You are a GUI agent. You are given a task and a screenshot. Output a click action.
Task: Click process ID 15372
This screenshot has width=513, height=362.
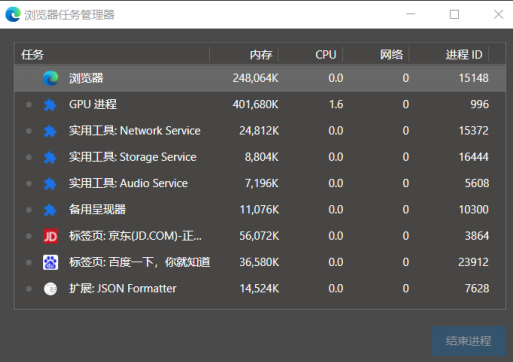point(474,131)
